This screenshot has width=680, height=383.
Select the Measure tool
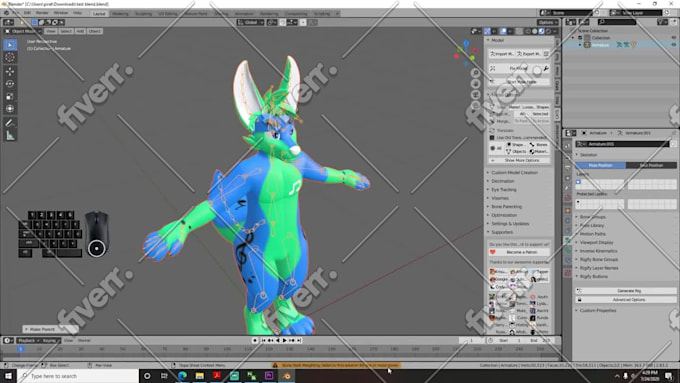click(10, 136)
